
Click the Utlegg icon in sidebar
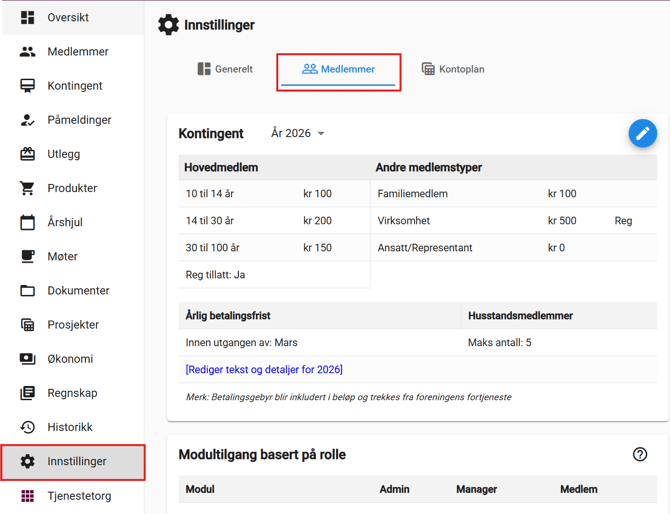27,154
